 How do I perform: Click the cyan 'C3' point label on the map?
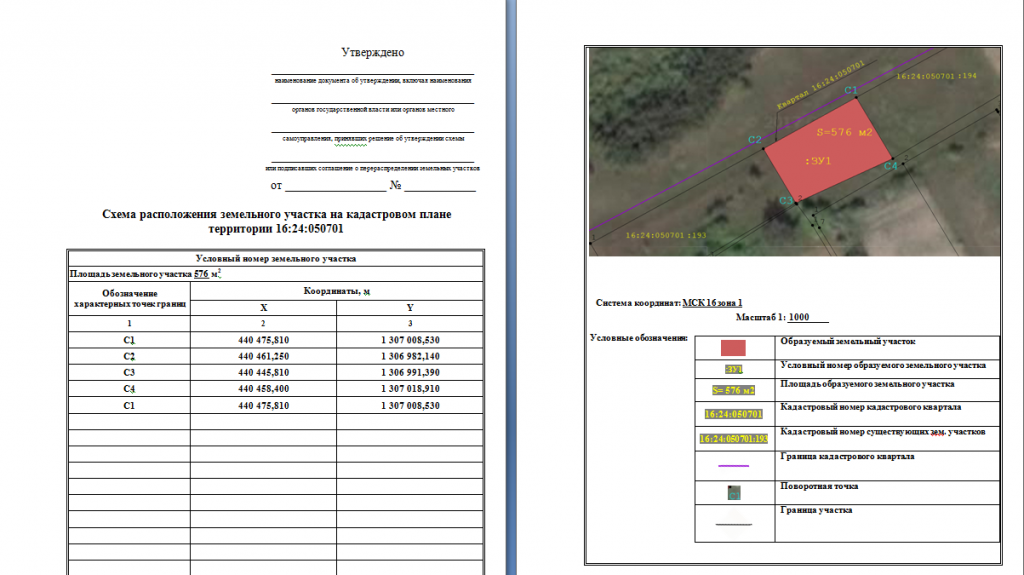coord(786,201)
